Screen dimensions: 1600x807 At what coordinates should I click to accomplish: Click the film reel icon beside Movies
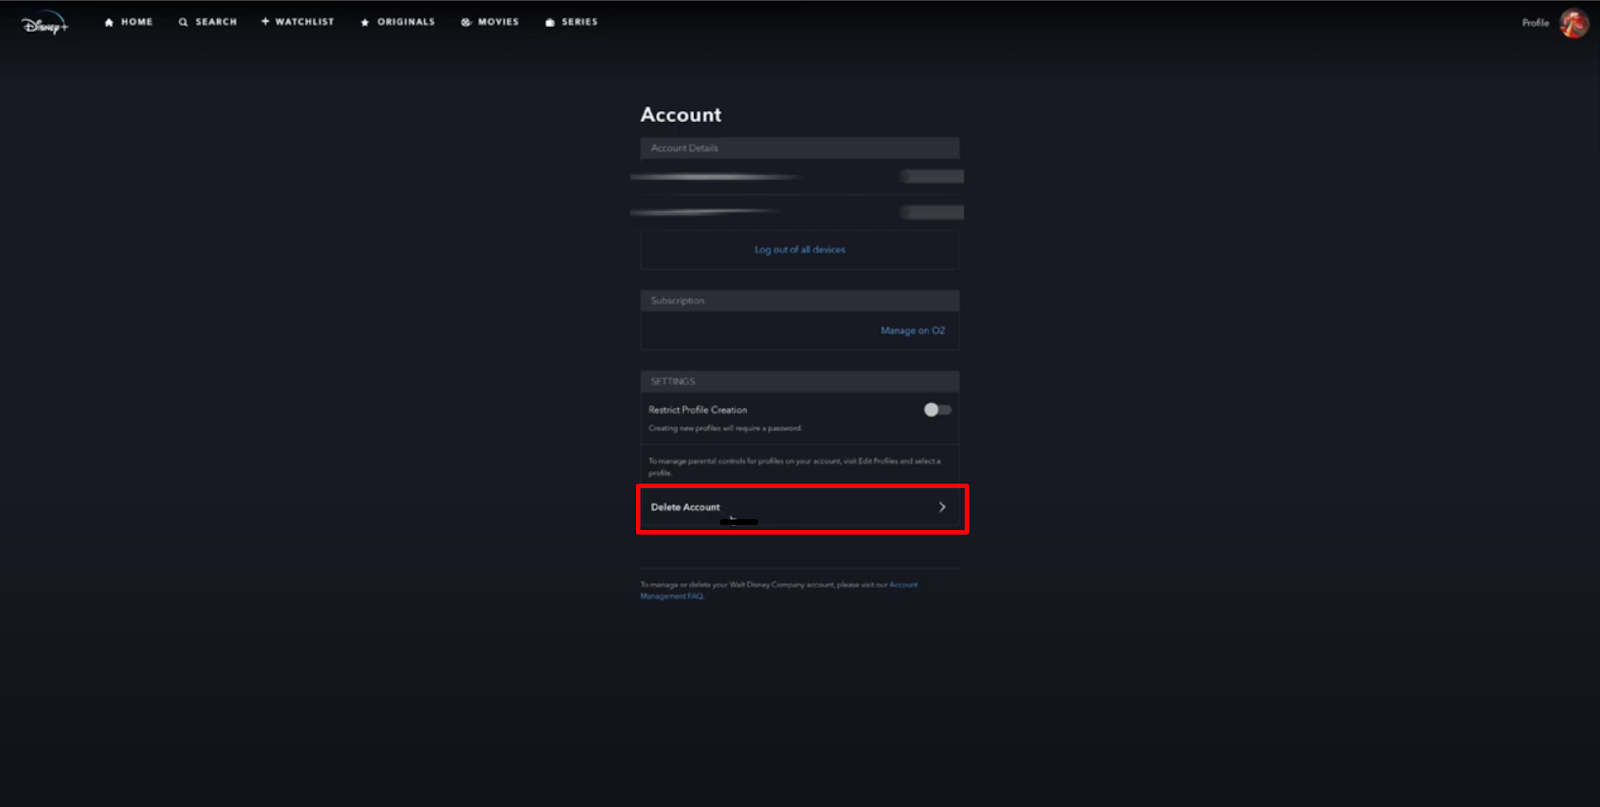466,22
